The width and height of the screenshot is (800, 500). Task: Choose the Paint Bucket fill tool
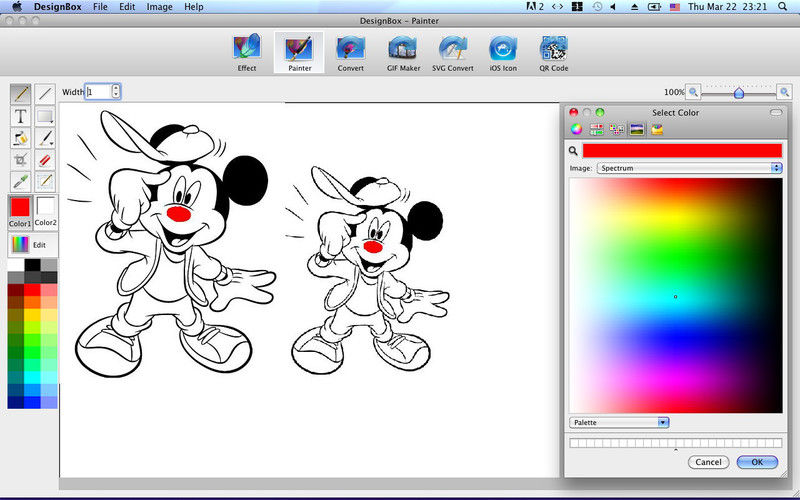click(x=20, y=138)
